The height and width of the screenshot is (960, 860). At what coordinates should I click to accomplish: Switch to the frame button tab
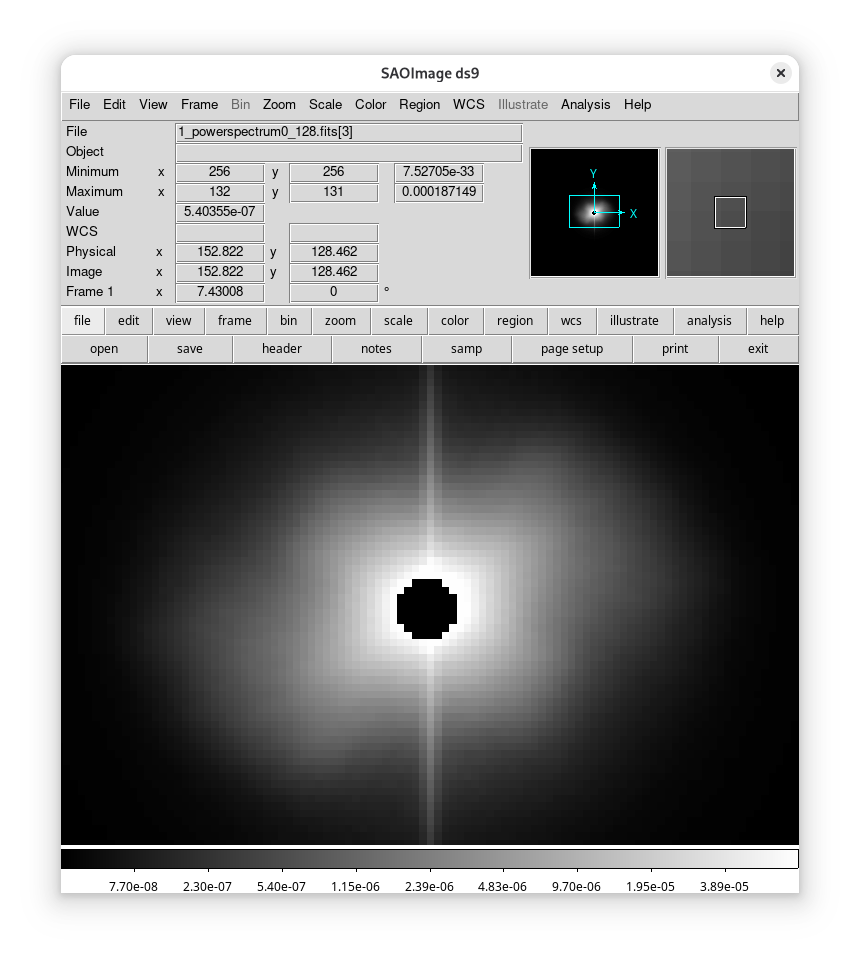[x=234, y=321]
